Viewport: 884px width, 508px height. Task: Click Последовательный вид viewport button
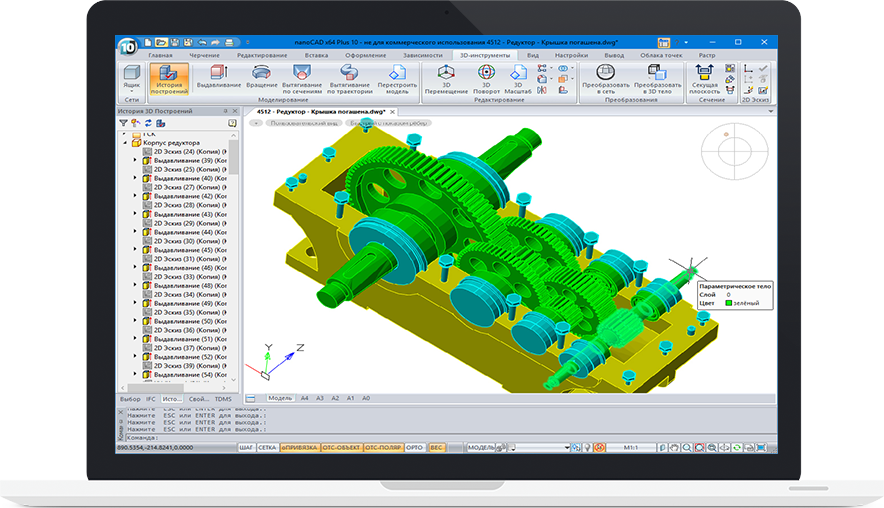pos(304,123)
